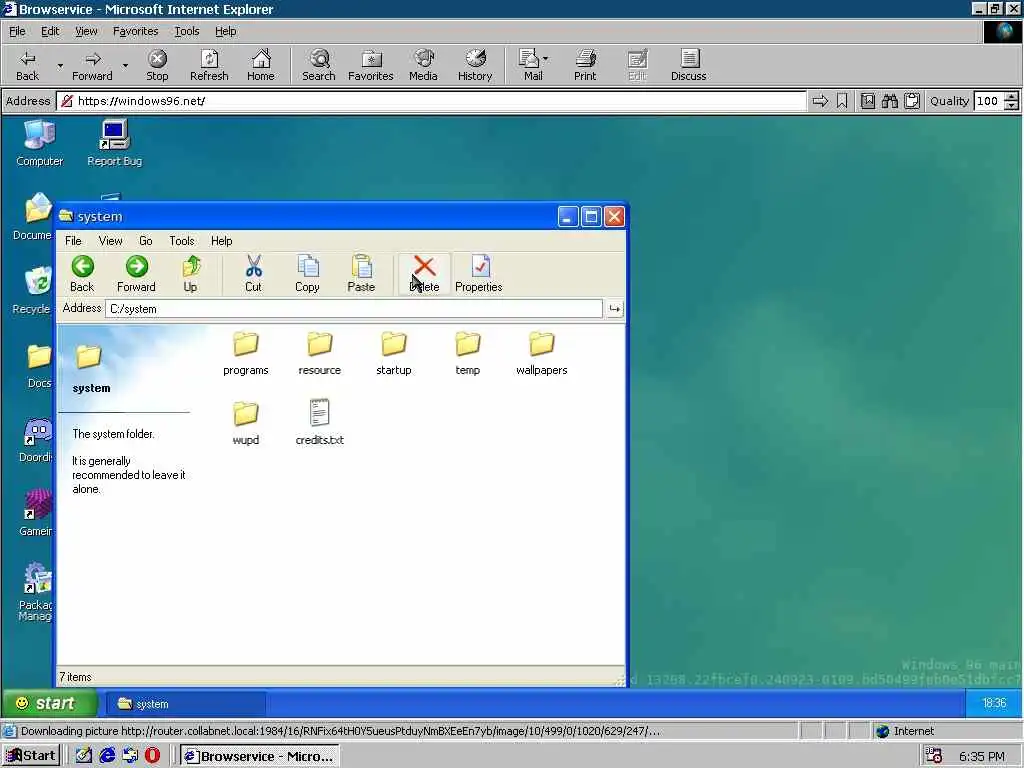Open the IE Help menu
Screen dimensions: 1024x768
click(225, 31)
